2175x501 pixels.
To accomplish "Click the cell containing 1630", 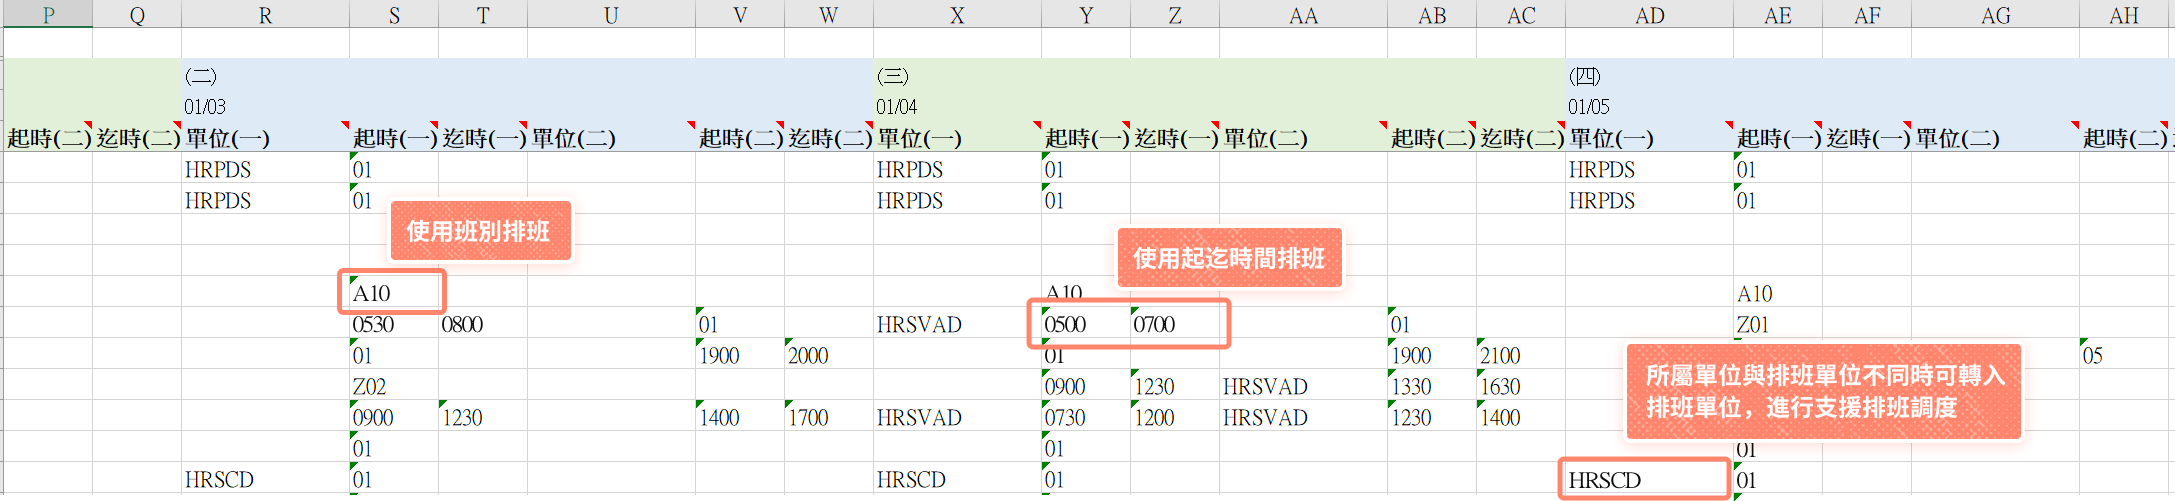I will point(1519,386).
